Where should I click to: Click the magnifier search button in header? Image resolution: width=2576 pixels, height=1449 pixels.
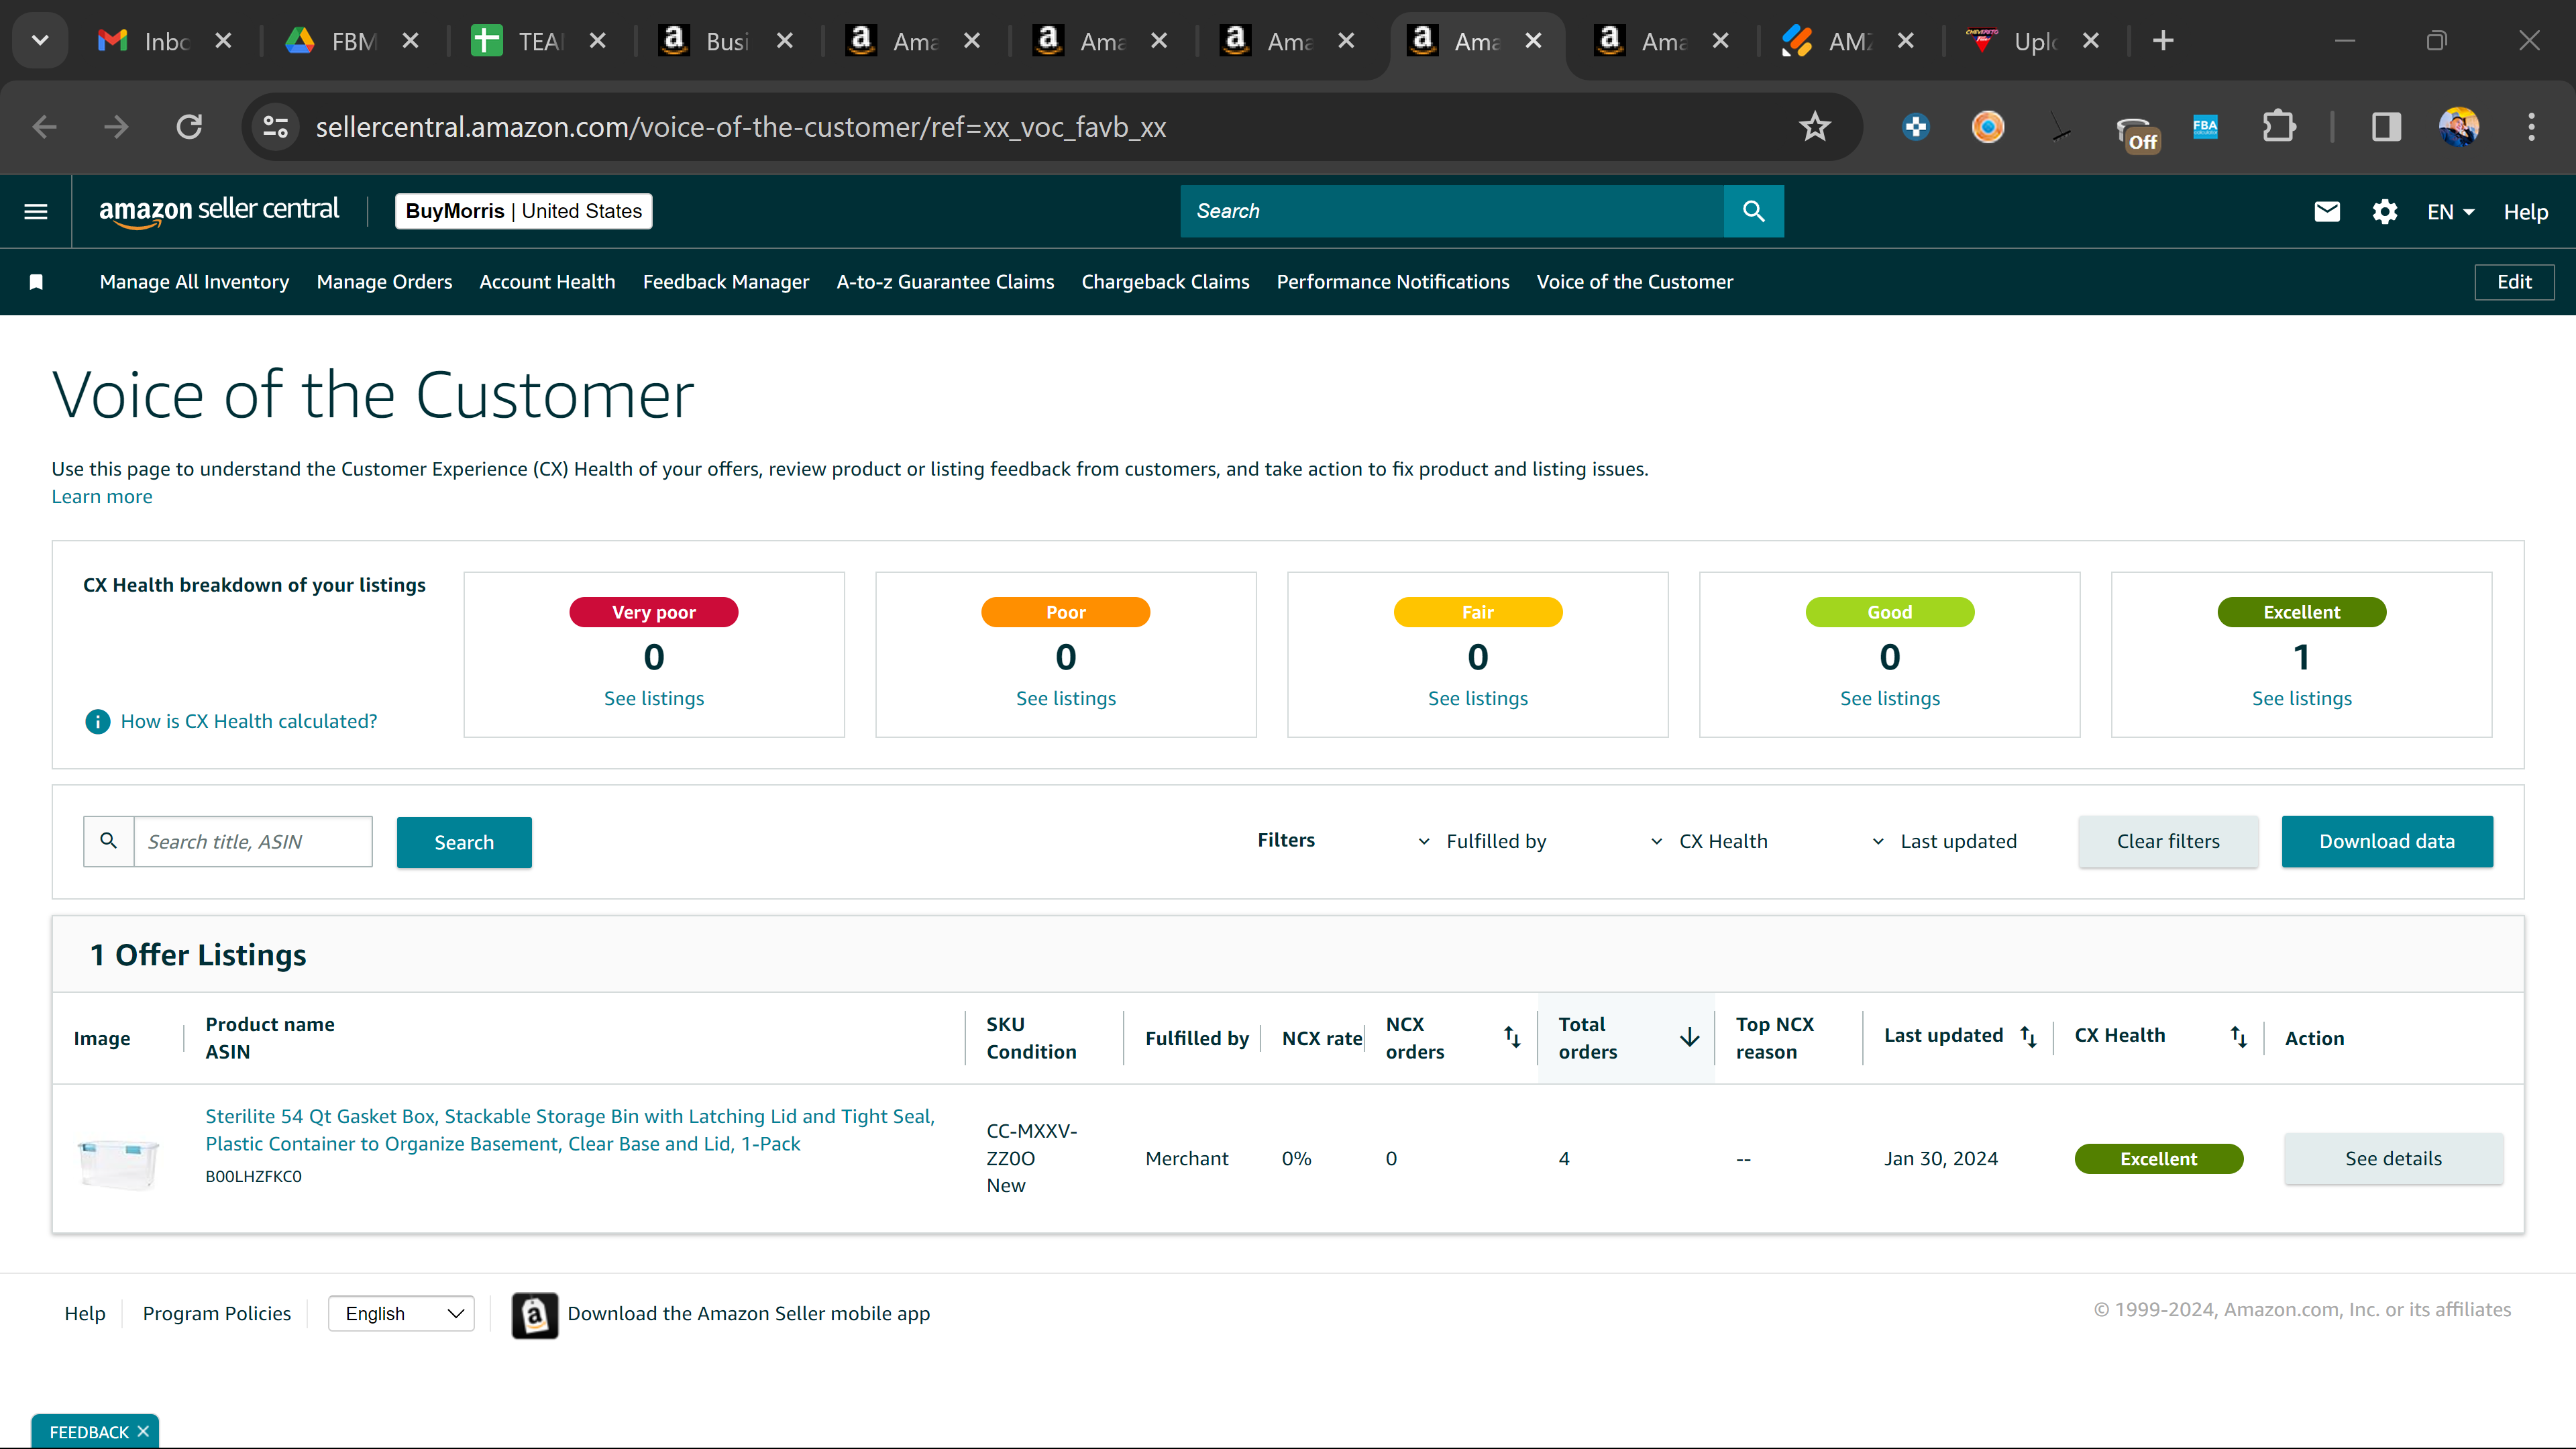1753,211
